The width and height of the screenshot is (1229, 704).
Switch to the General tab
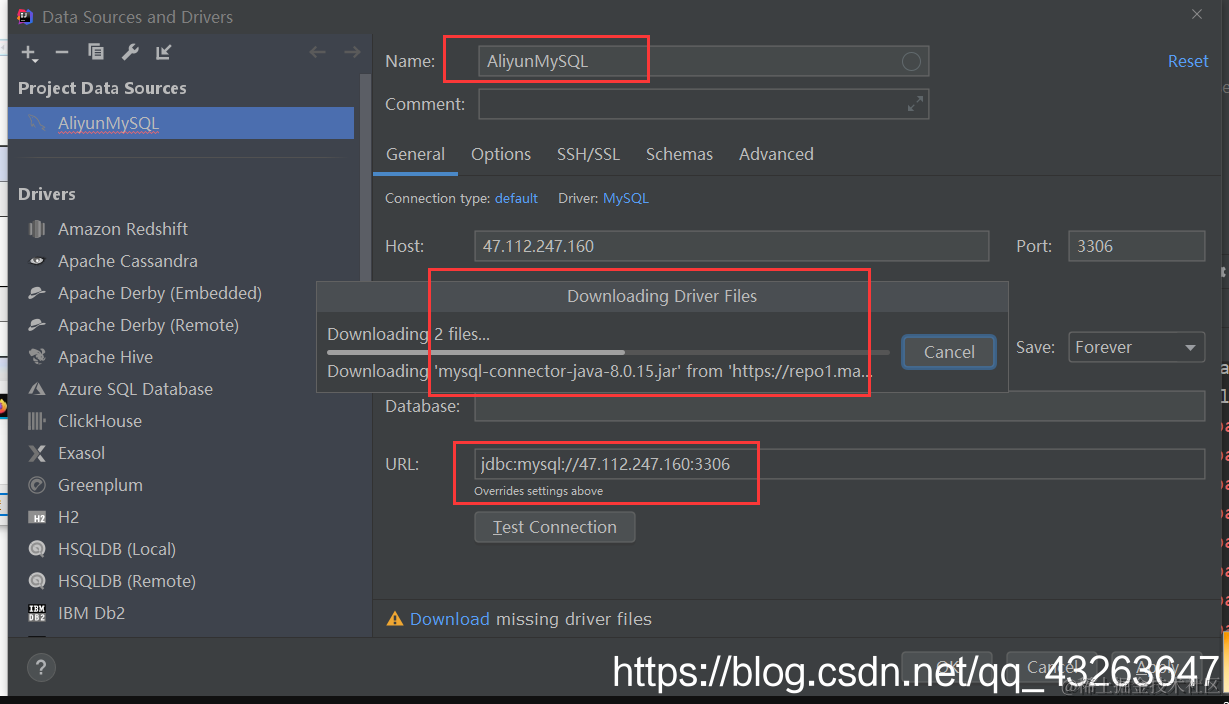click(415, 154)
